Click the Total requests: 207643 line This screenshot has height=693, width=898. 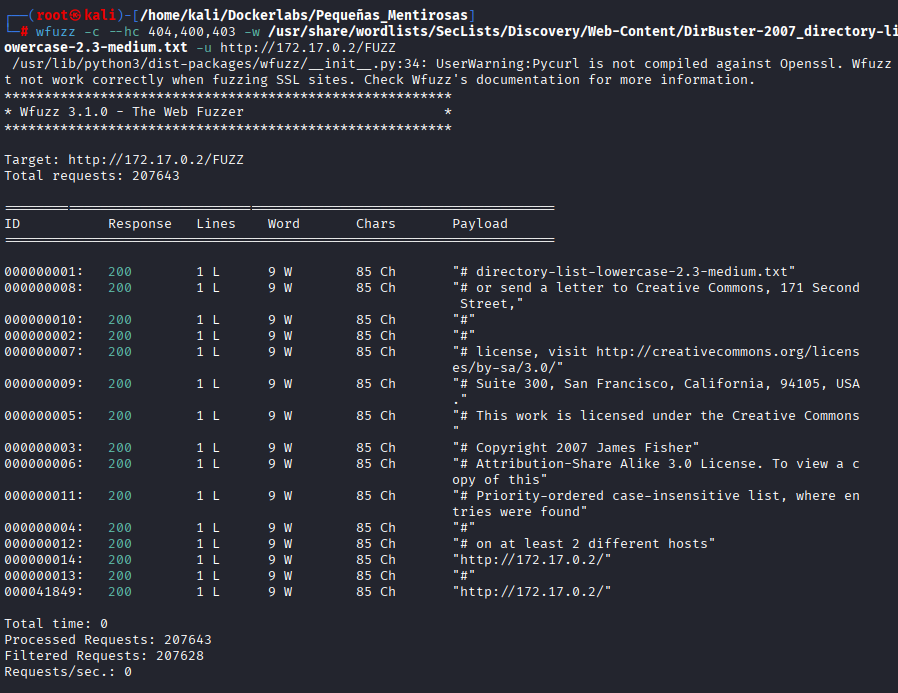[92, 176]
